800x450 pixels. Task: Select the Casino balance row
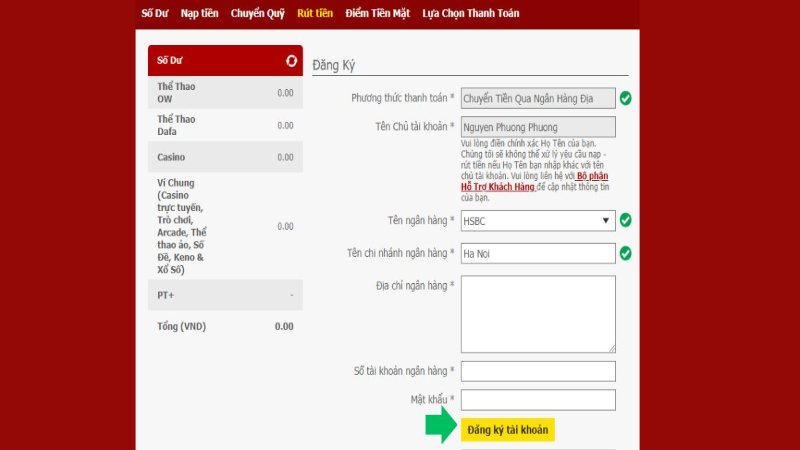coord(225,157)
